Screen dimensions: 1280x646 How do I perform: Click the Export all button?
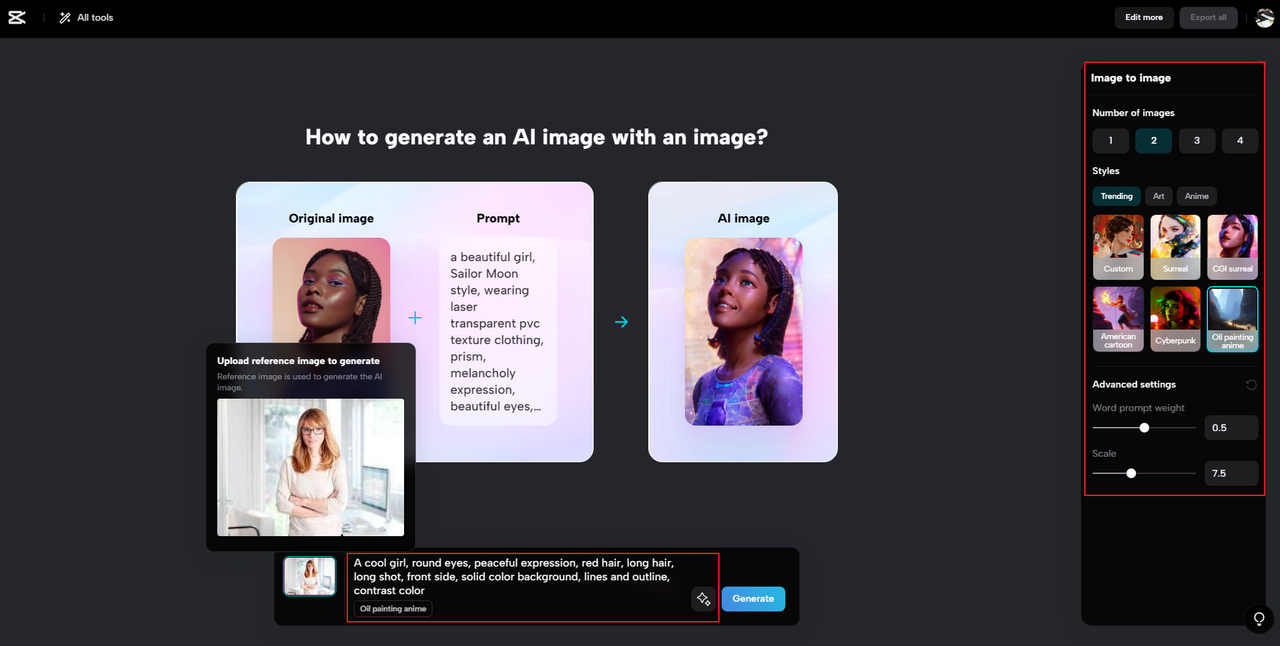point(1208,17)
